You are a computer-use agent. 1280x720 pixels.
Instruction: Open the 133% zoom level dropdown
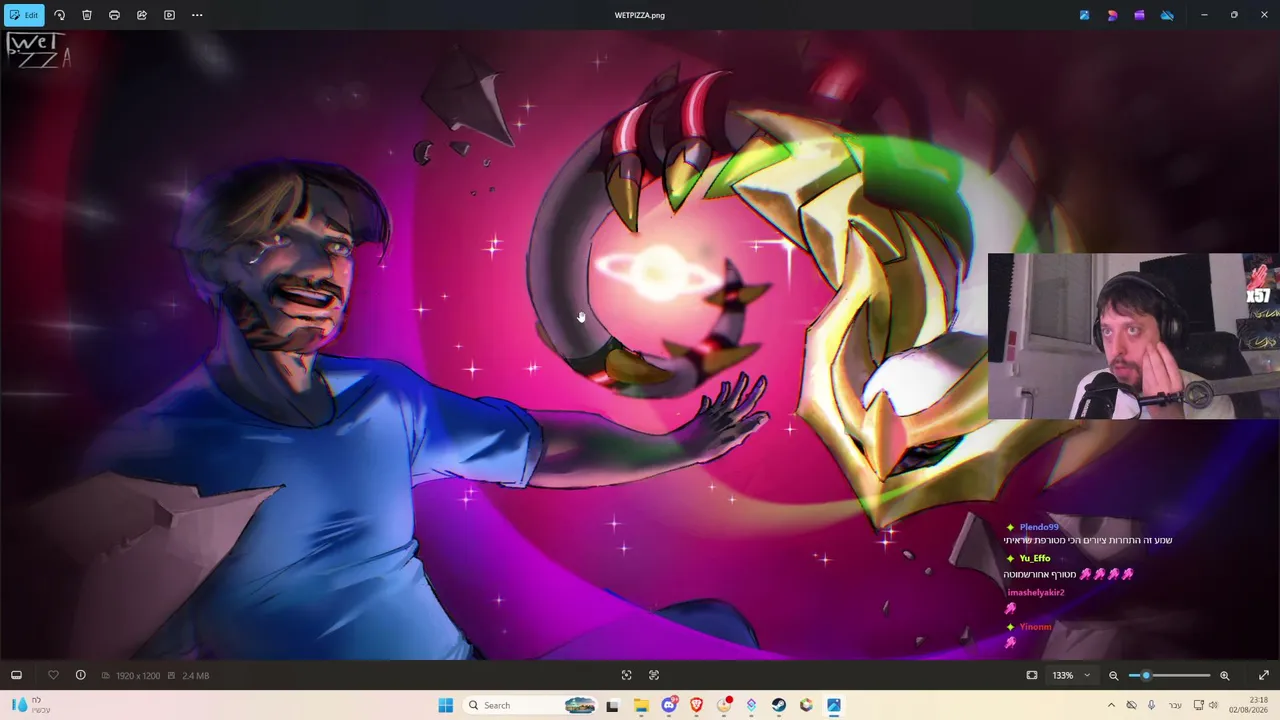(x=1071, y=675)
